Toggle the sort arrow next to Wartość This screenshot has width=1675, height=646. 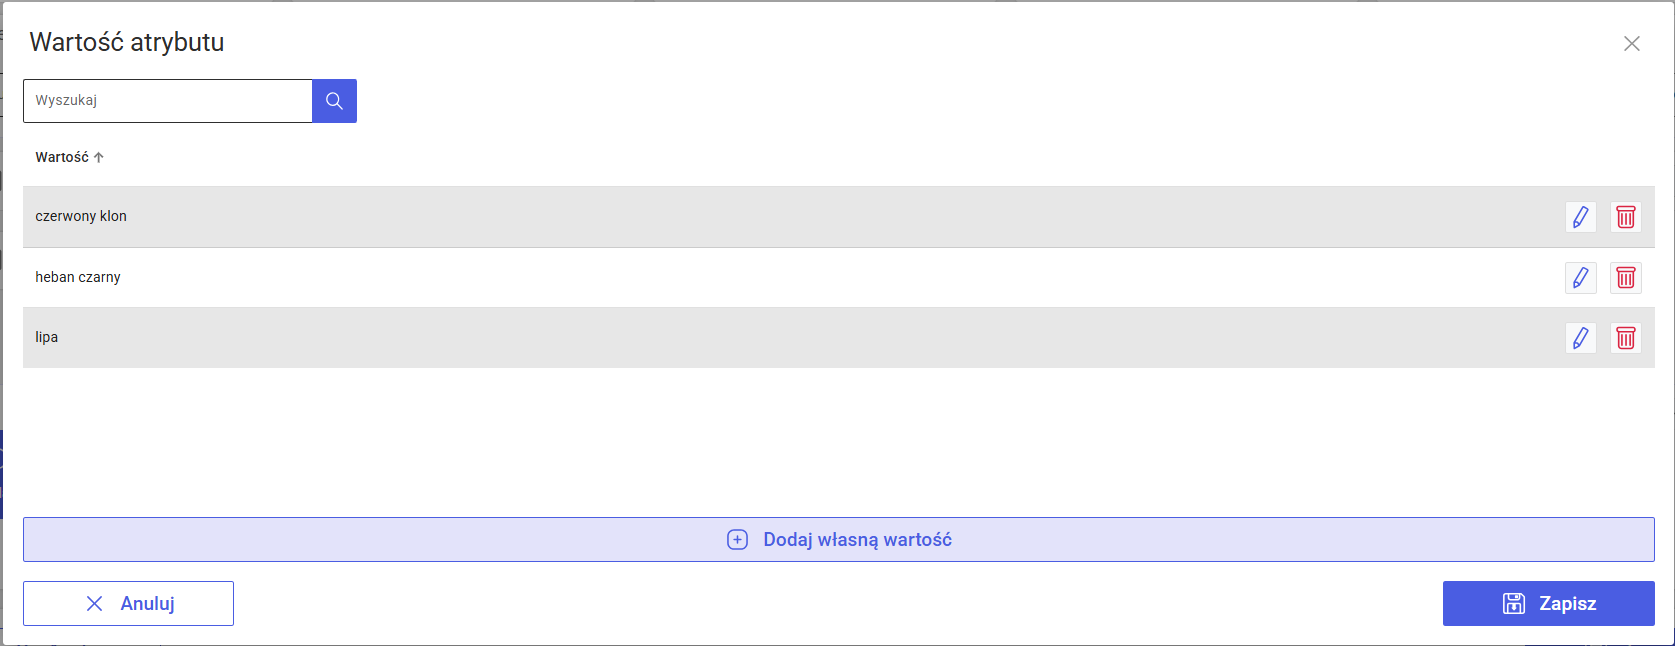tap(99, 157)
